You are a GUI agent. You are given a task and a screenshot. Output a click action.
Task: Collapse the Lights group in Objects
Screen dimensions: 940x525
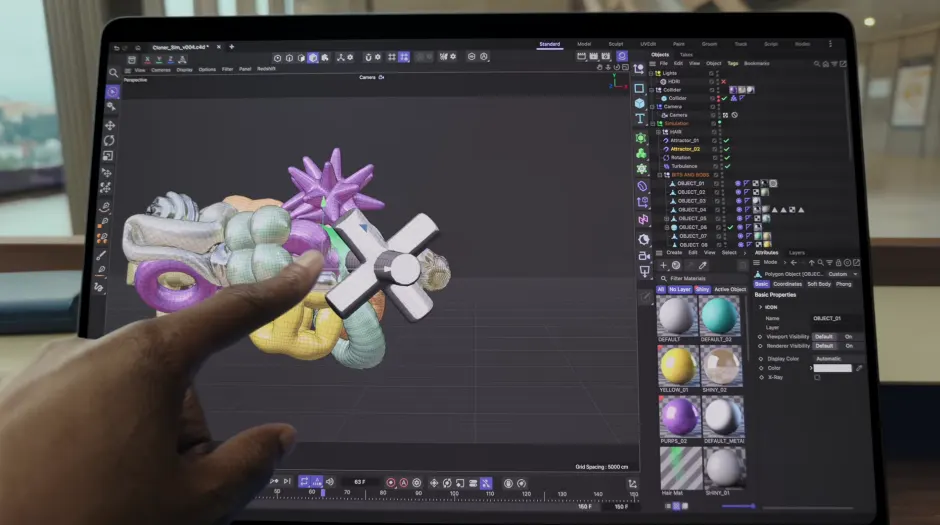point(652,73)
